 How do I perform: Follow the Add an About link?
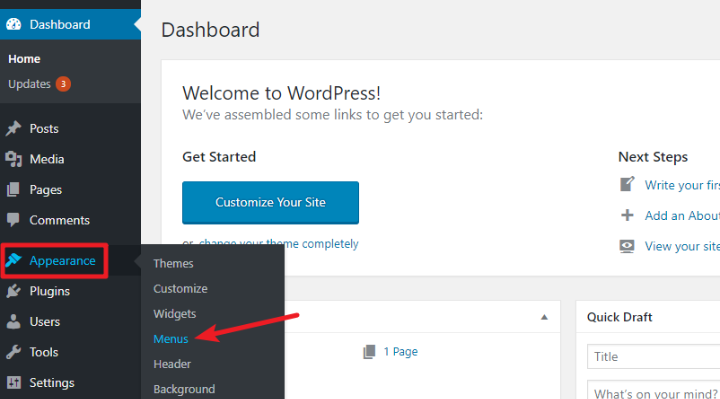click(x=682, y=216)
